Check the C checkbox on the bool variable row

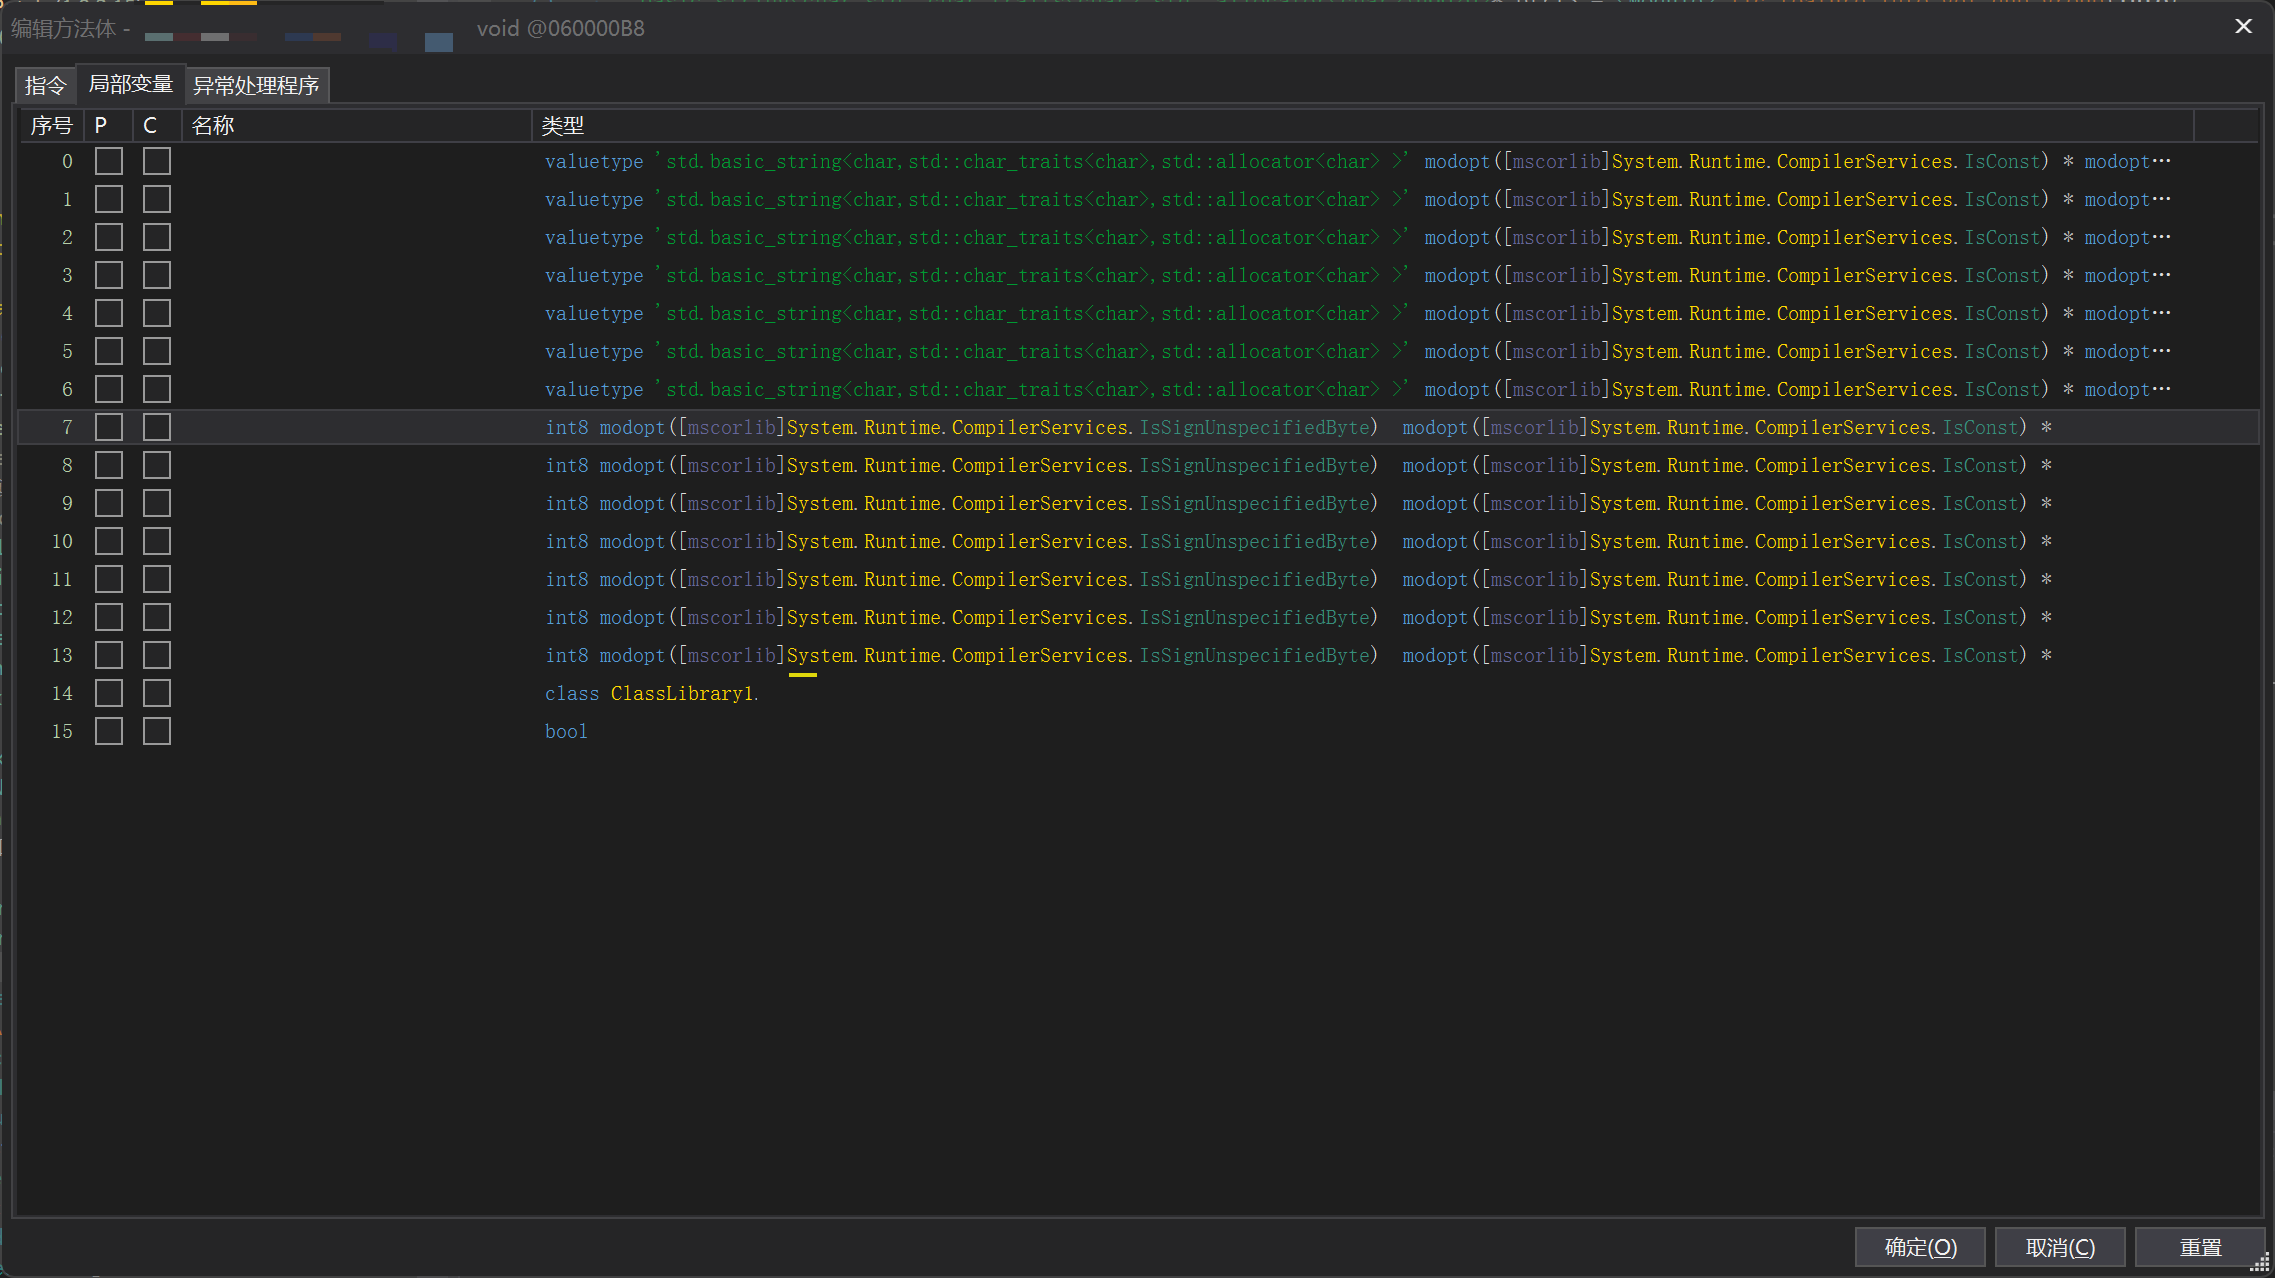coord(156,730)
